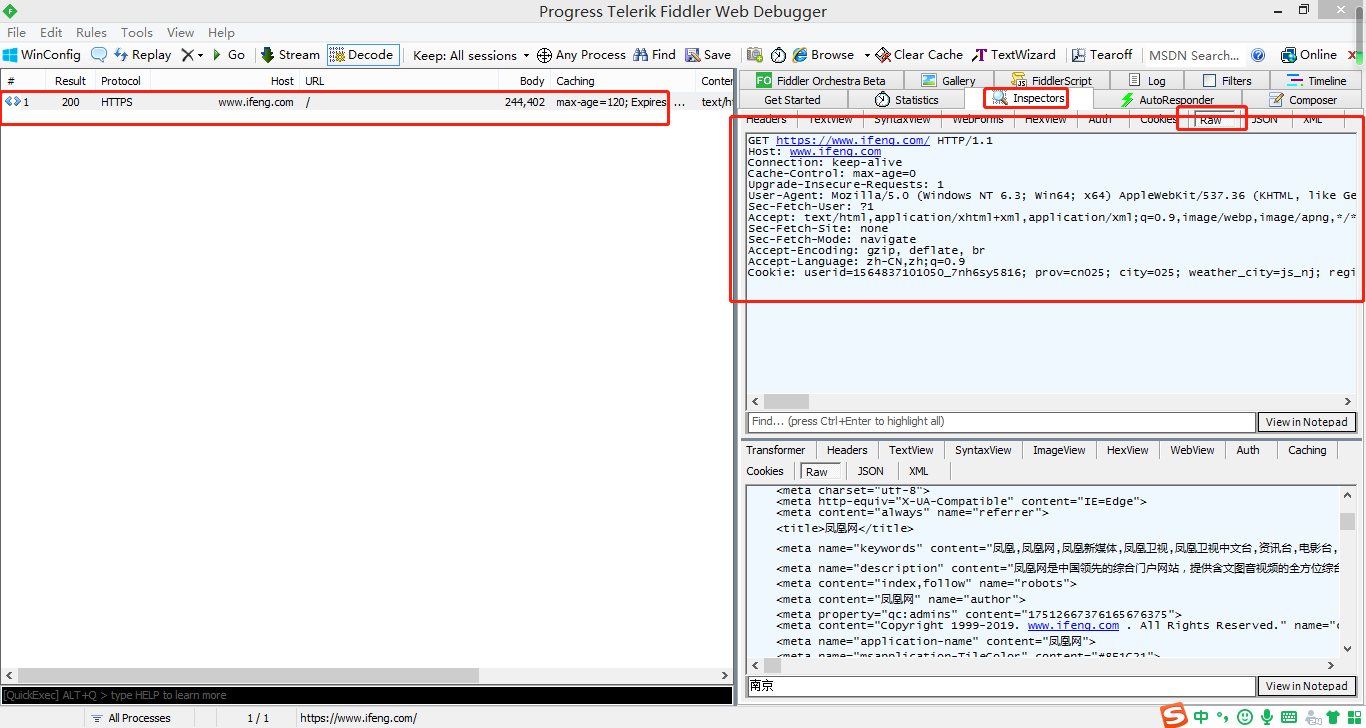Click the camera screenshot icon
Image resolution: width=1366 pixels, height=728 pixels.
pyautogui.click(x=755, y=55)
